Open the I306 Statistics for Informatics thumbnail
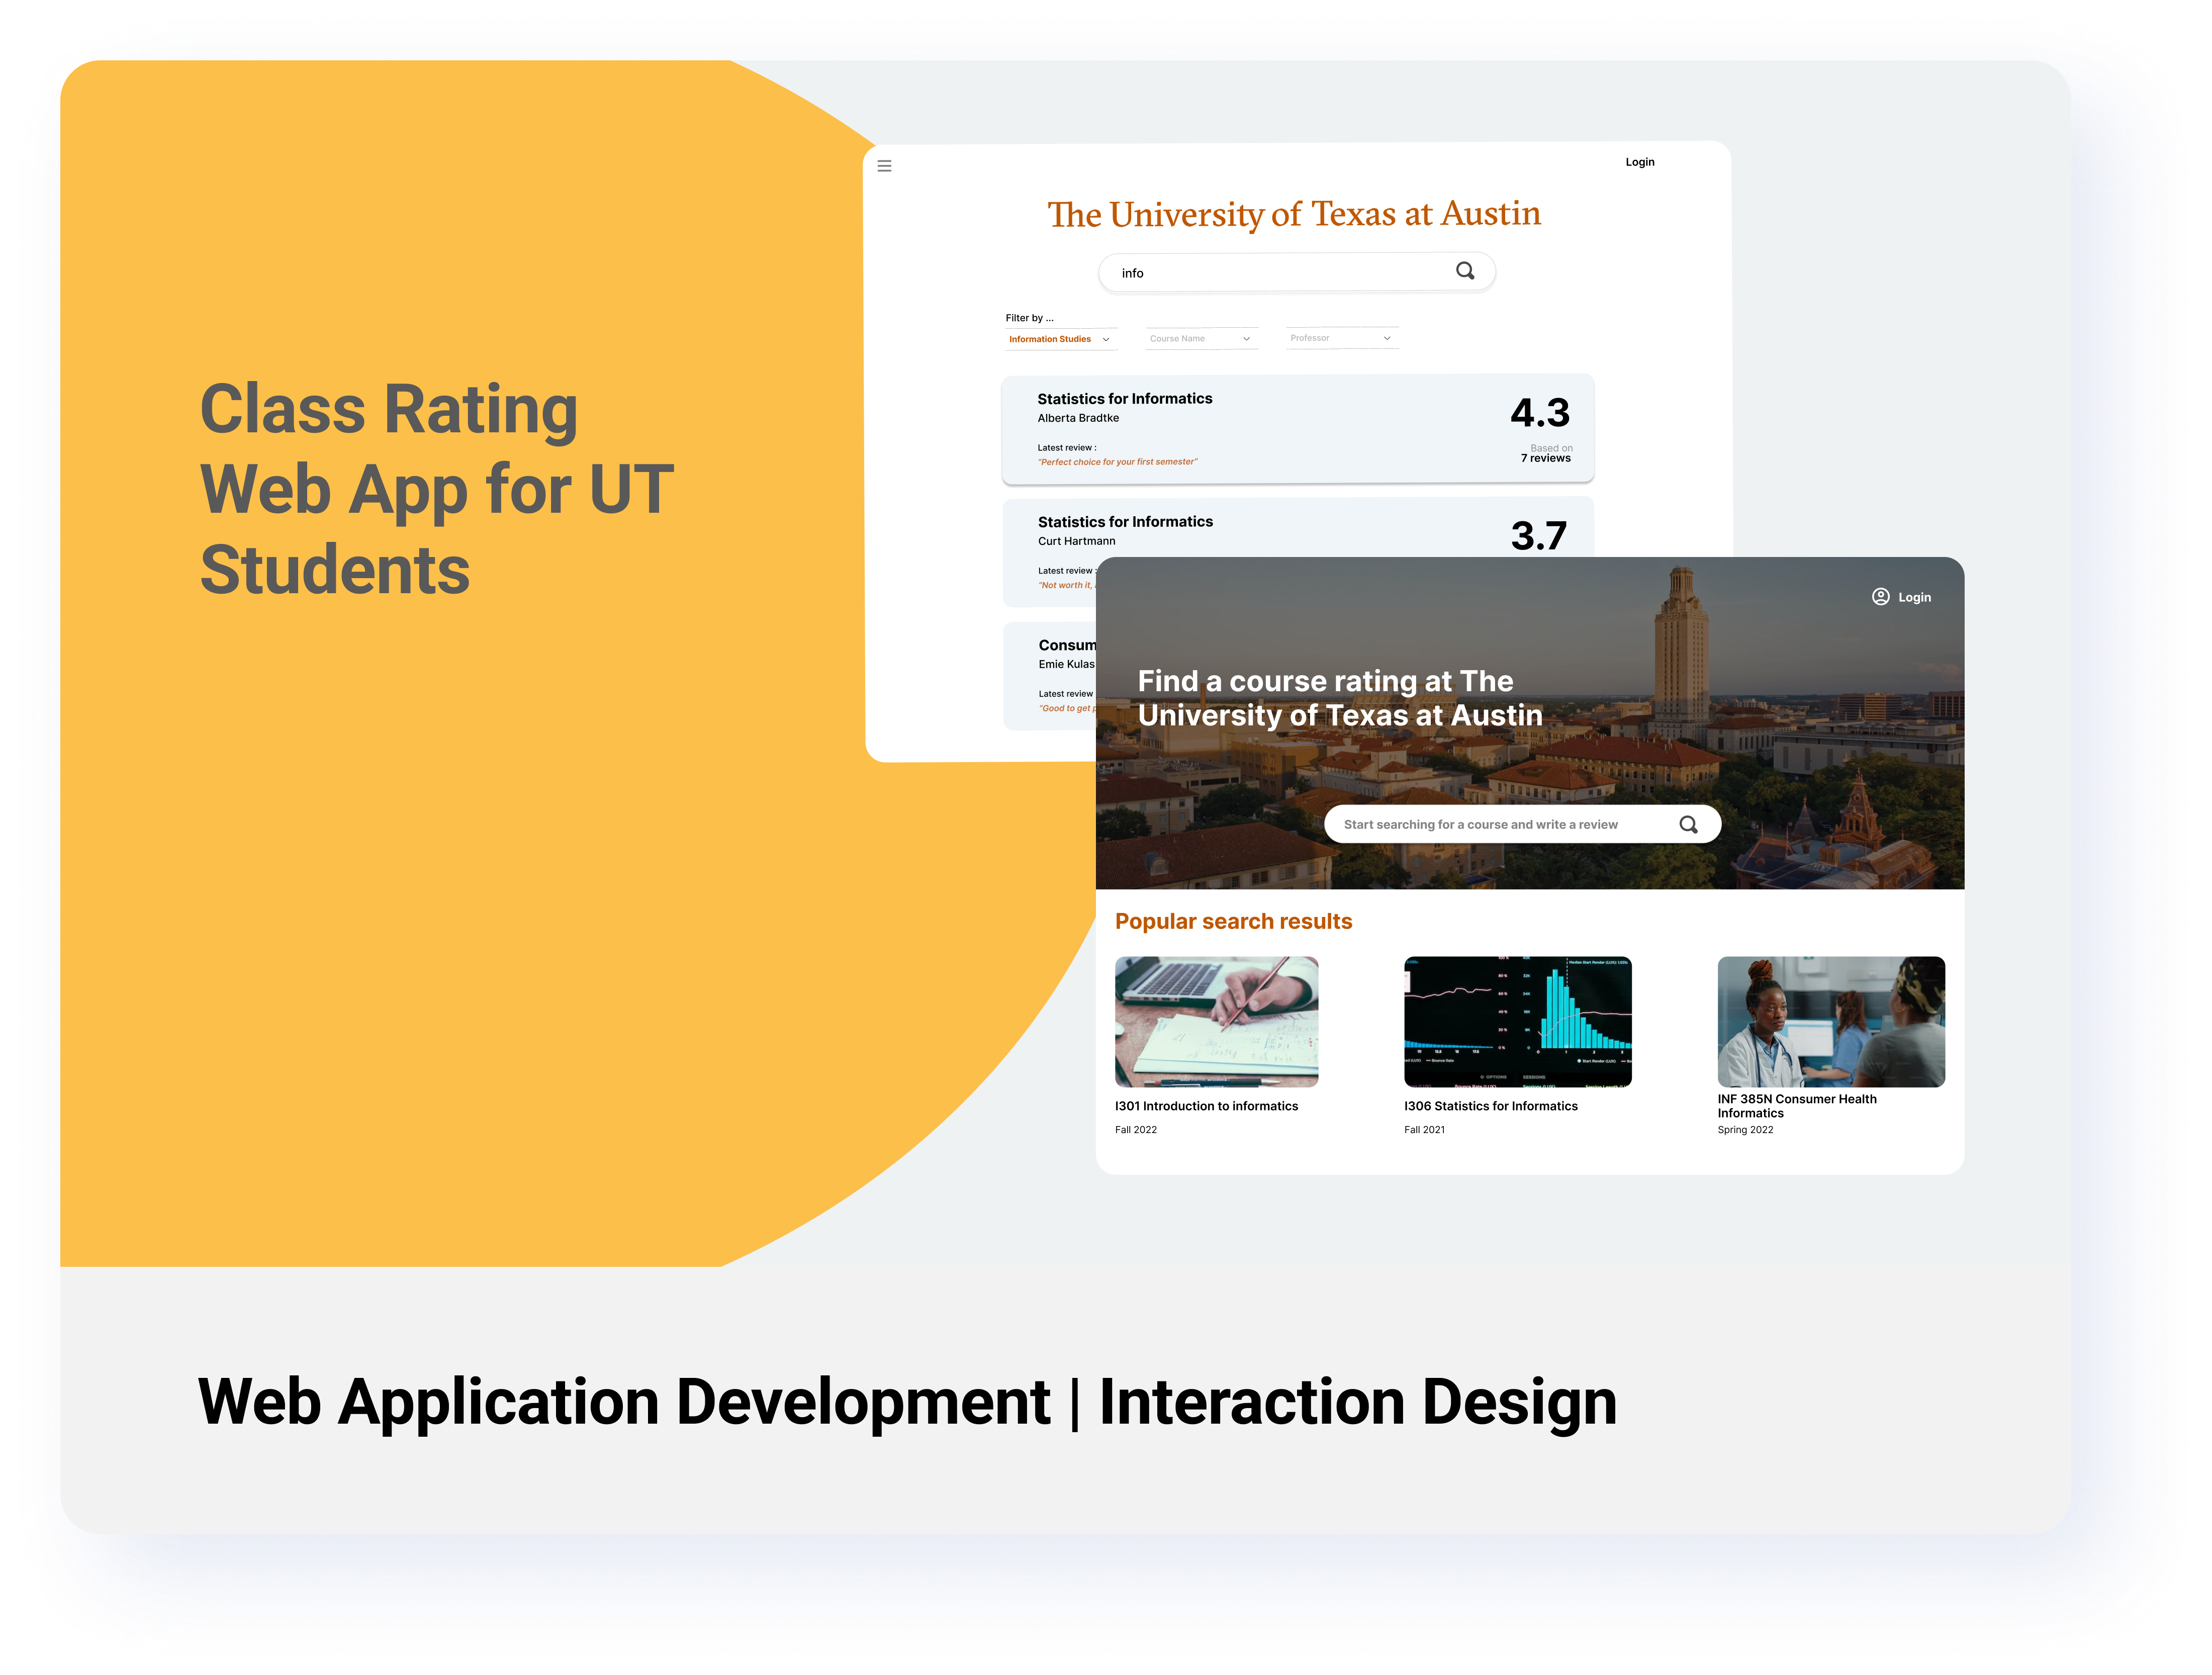The width and height of the screenshot is (2212, 1675). point(1517,1021)
